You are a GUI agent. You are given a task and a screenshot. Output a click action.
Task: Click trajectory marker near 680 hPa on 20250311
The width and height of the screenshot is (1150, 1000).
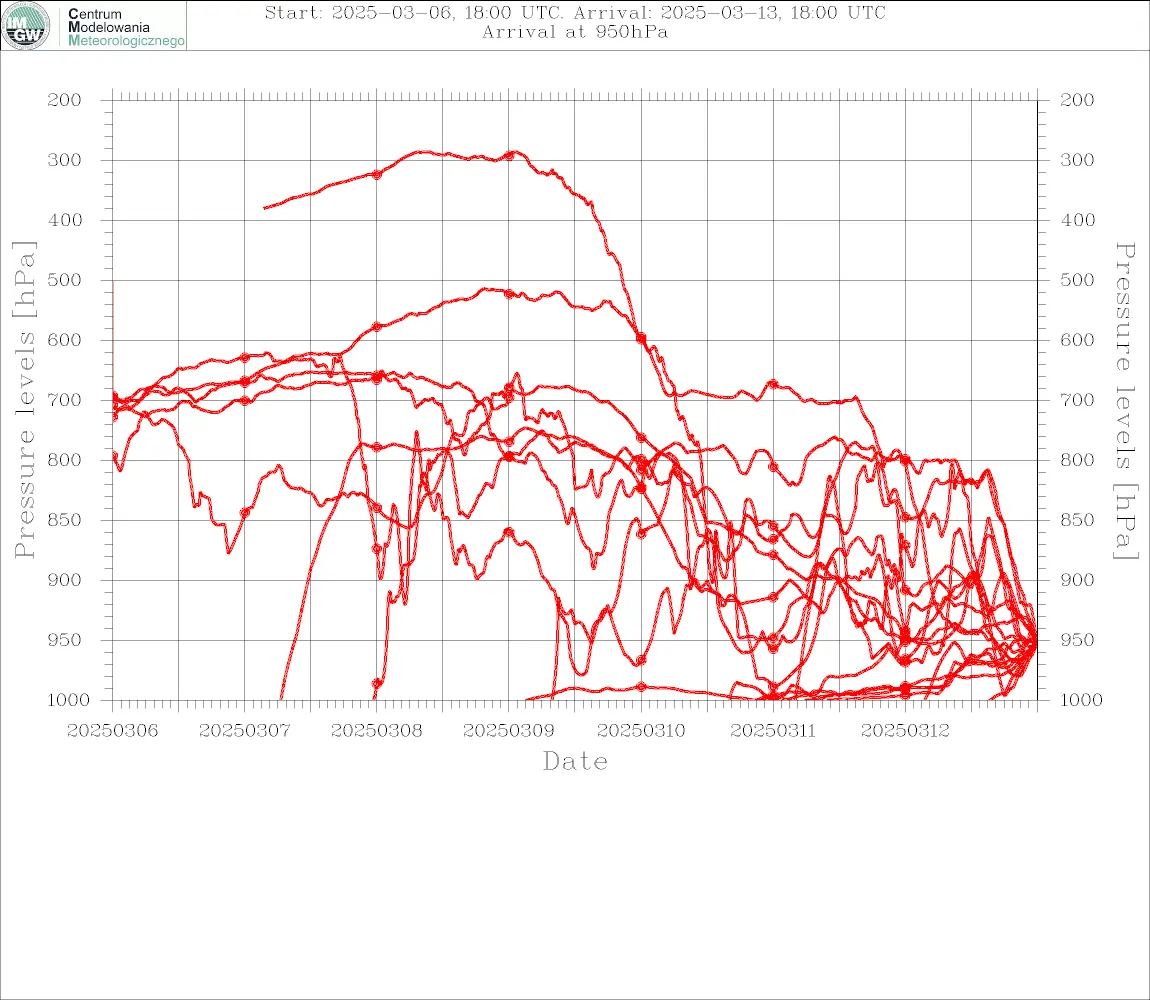pos(773,384)
